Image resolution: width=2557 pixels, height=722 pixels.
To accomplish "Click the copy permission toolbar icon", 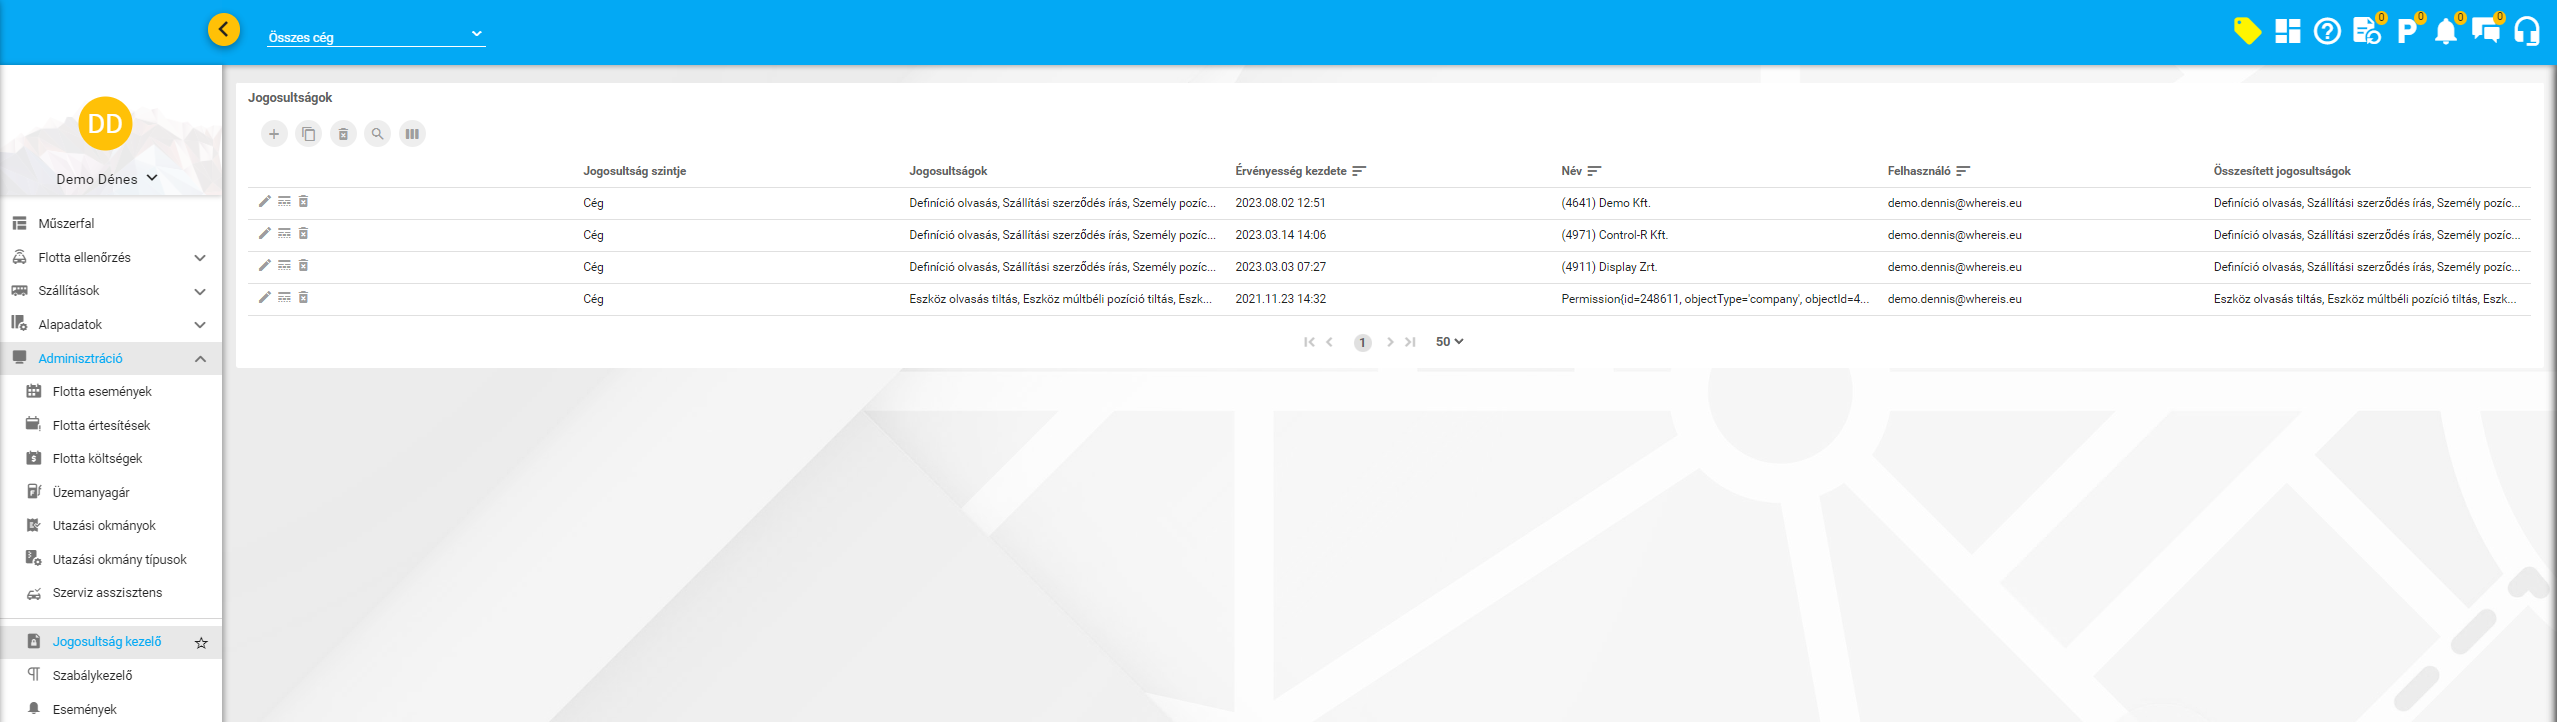I will coord(309,134).
